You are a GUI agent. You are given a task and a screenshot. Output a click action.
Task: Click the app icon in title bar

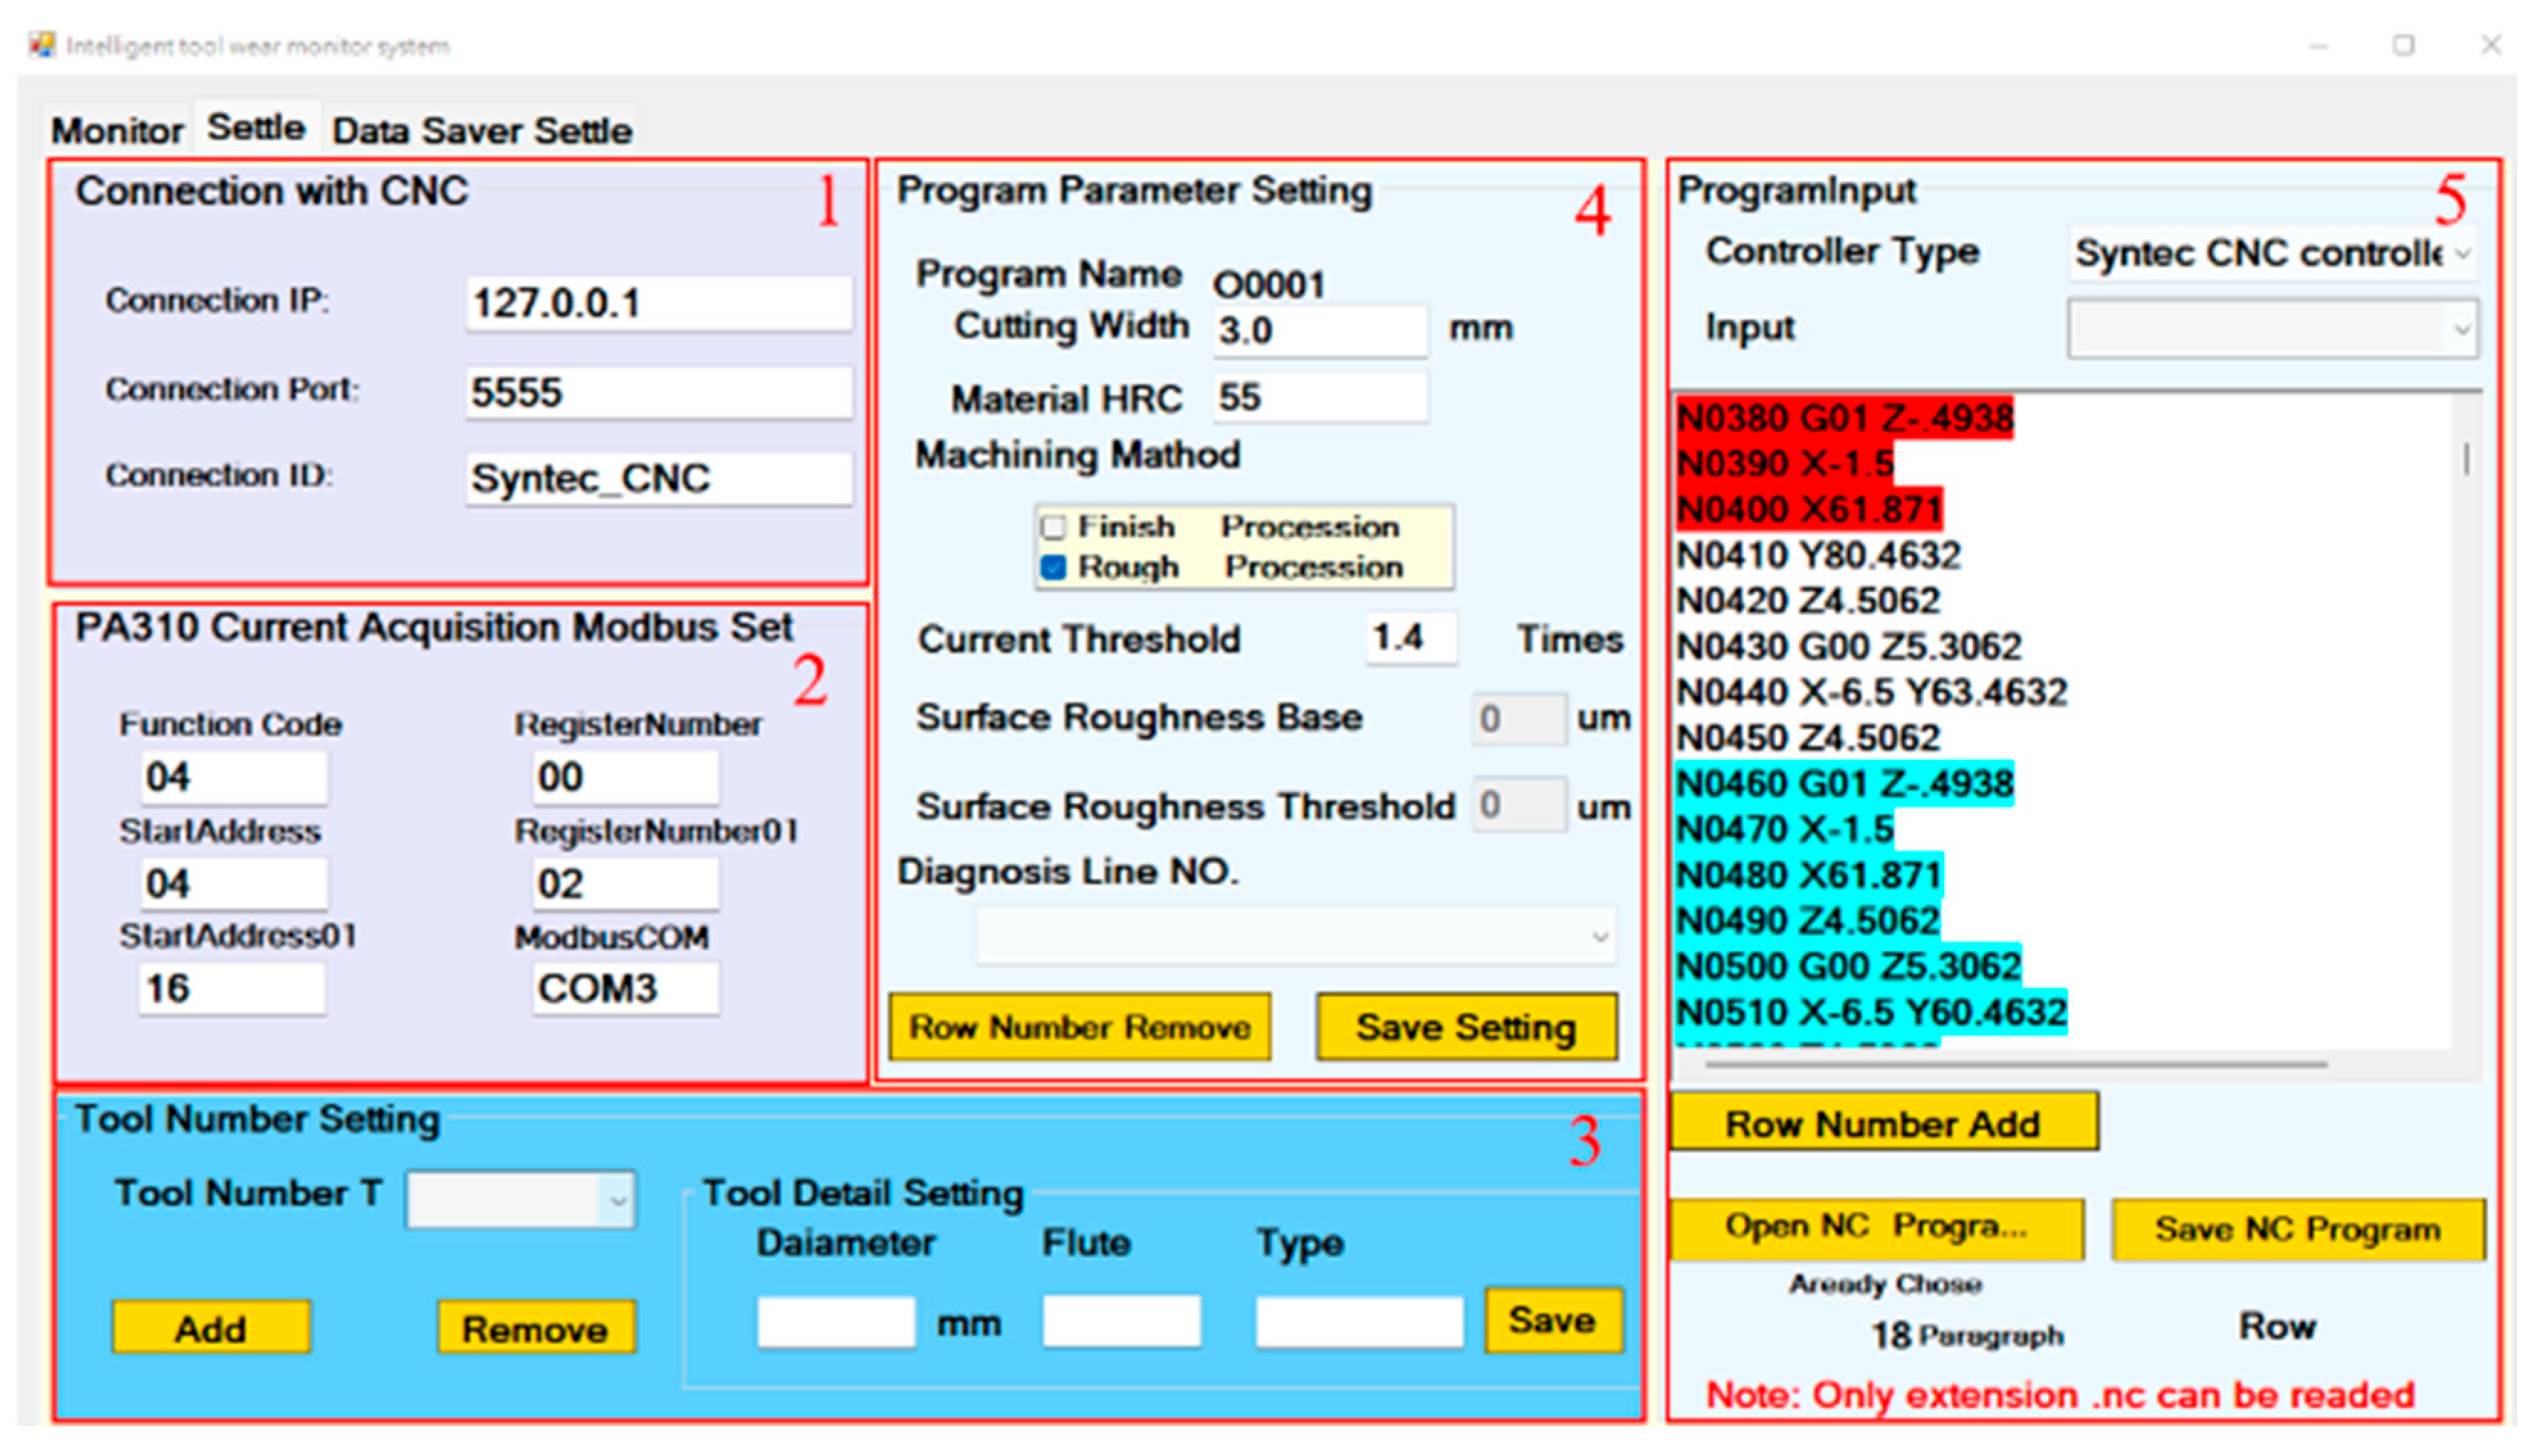pos(41,45)
